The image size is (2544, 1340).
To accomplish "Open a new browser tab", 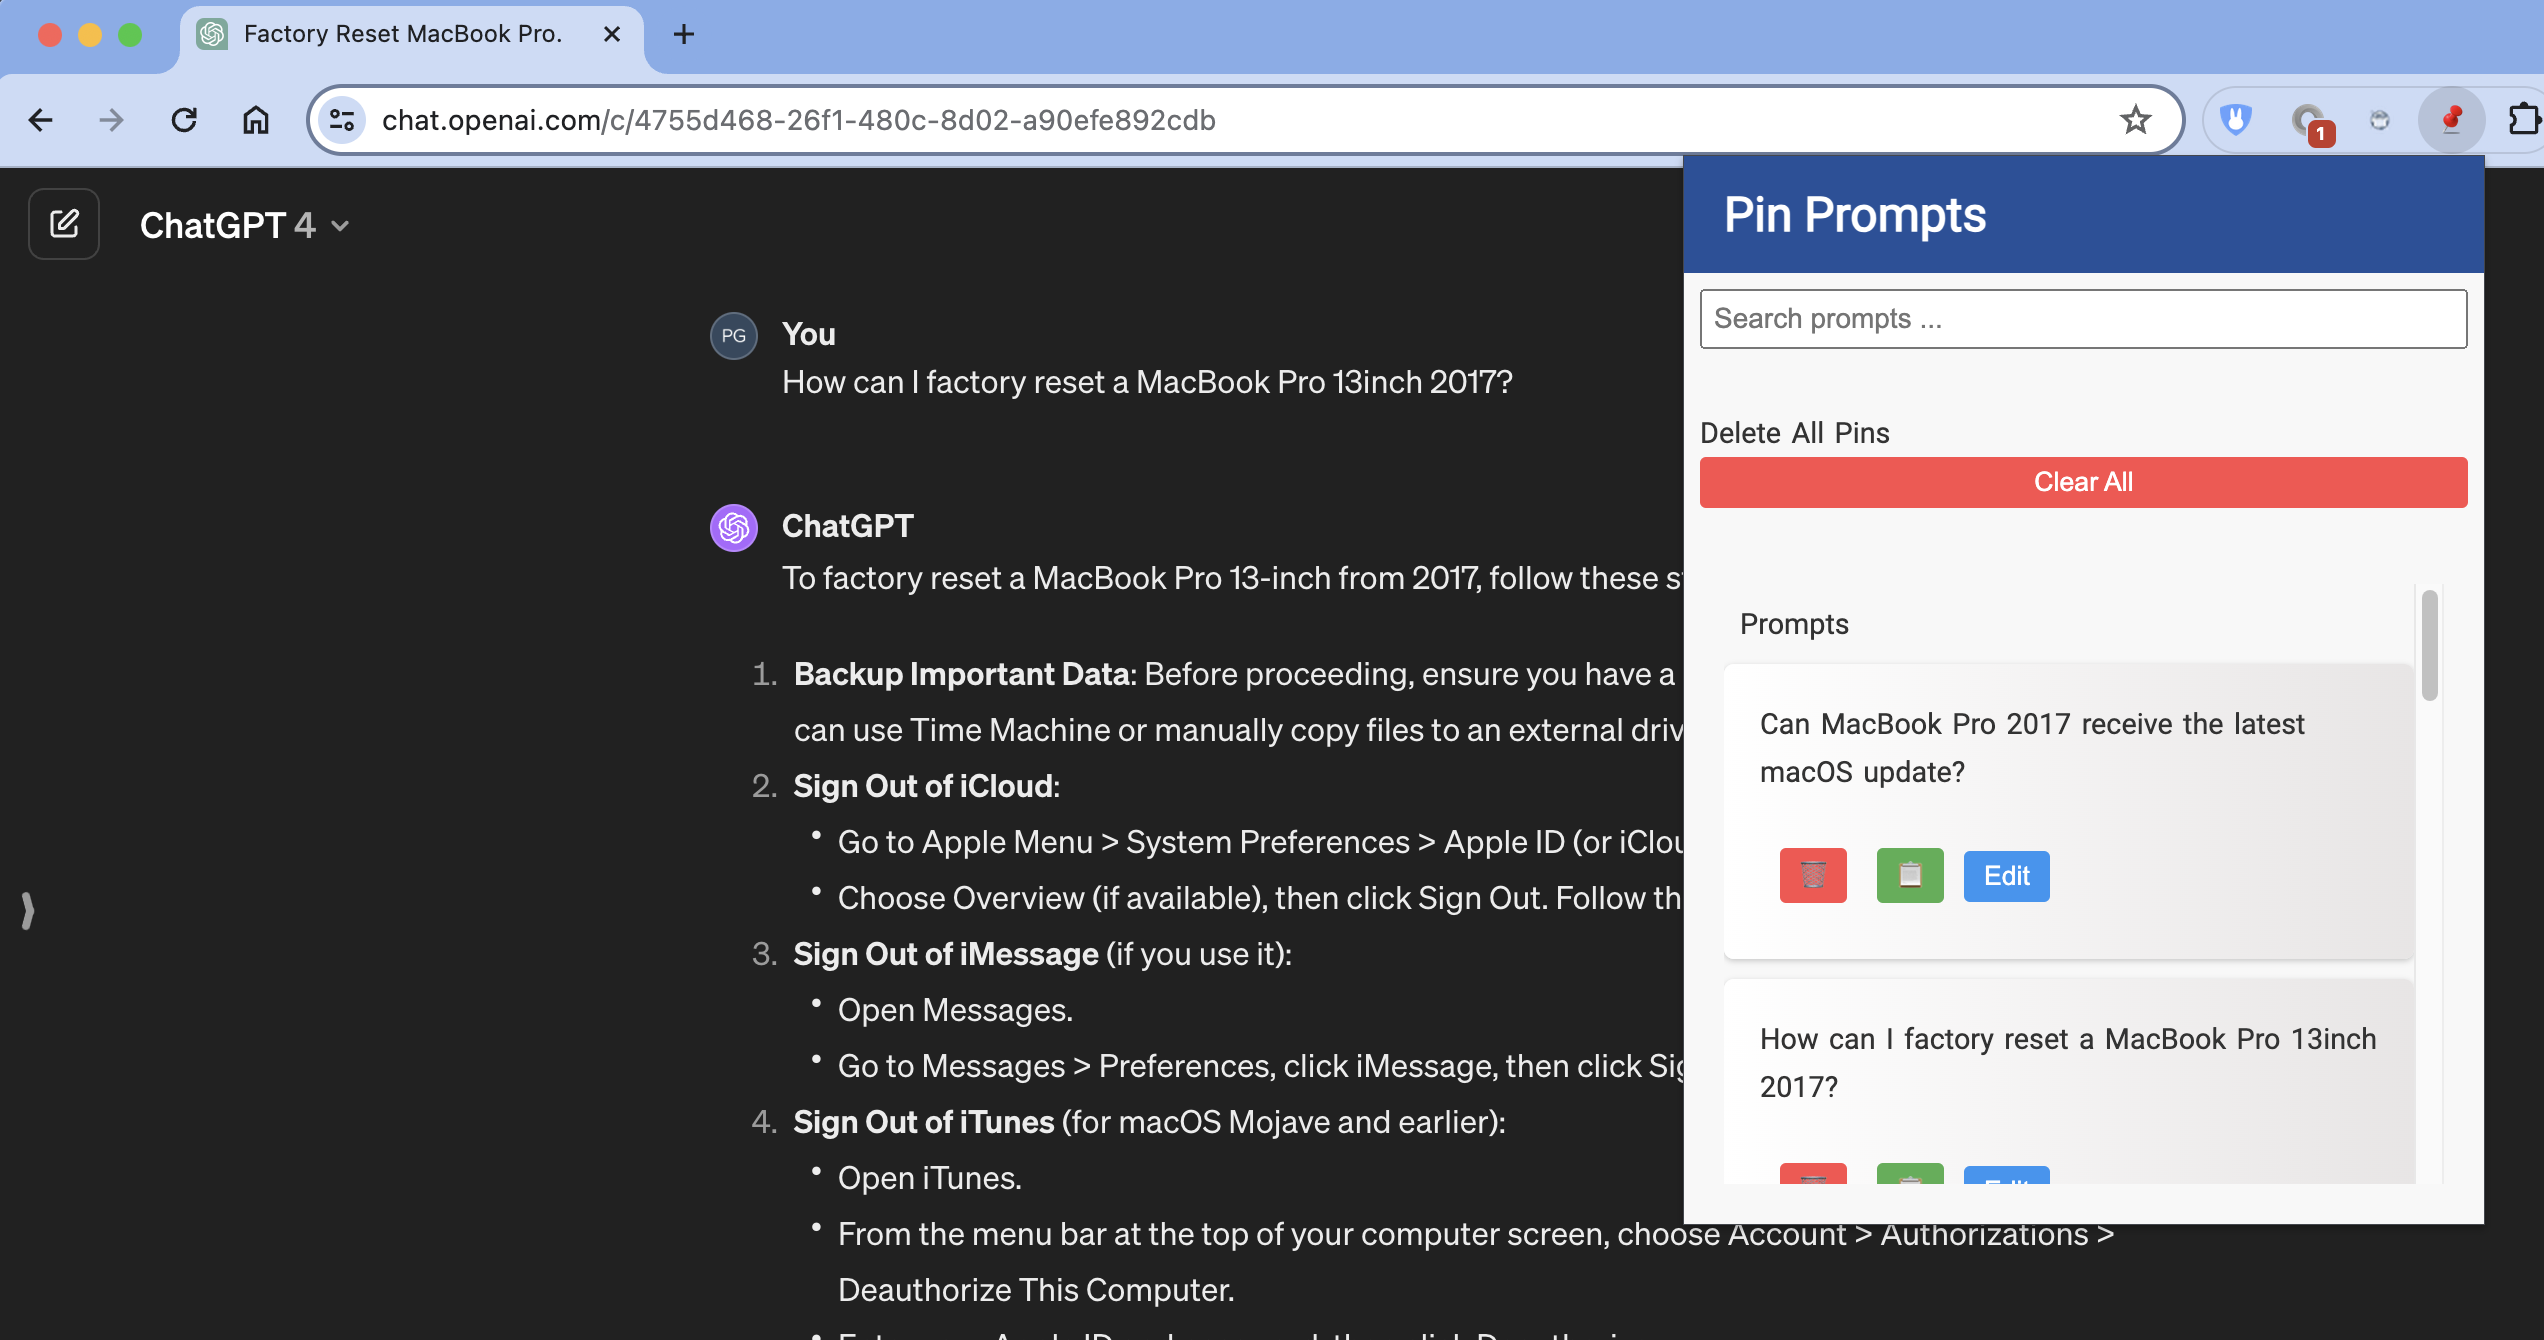I will (684, 34).
